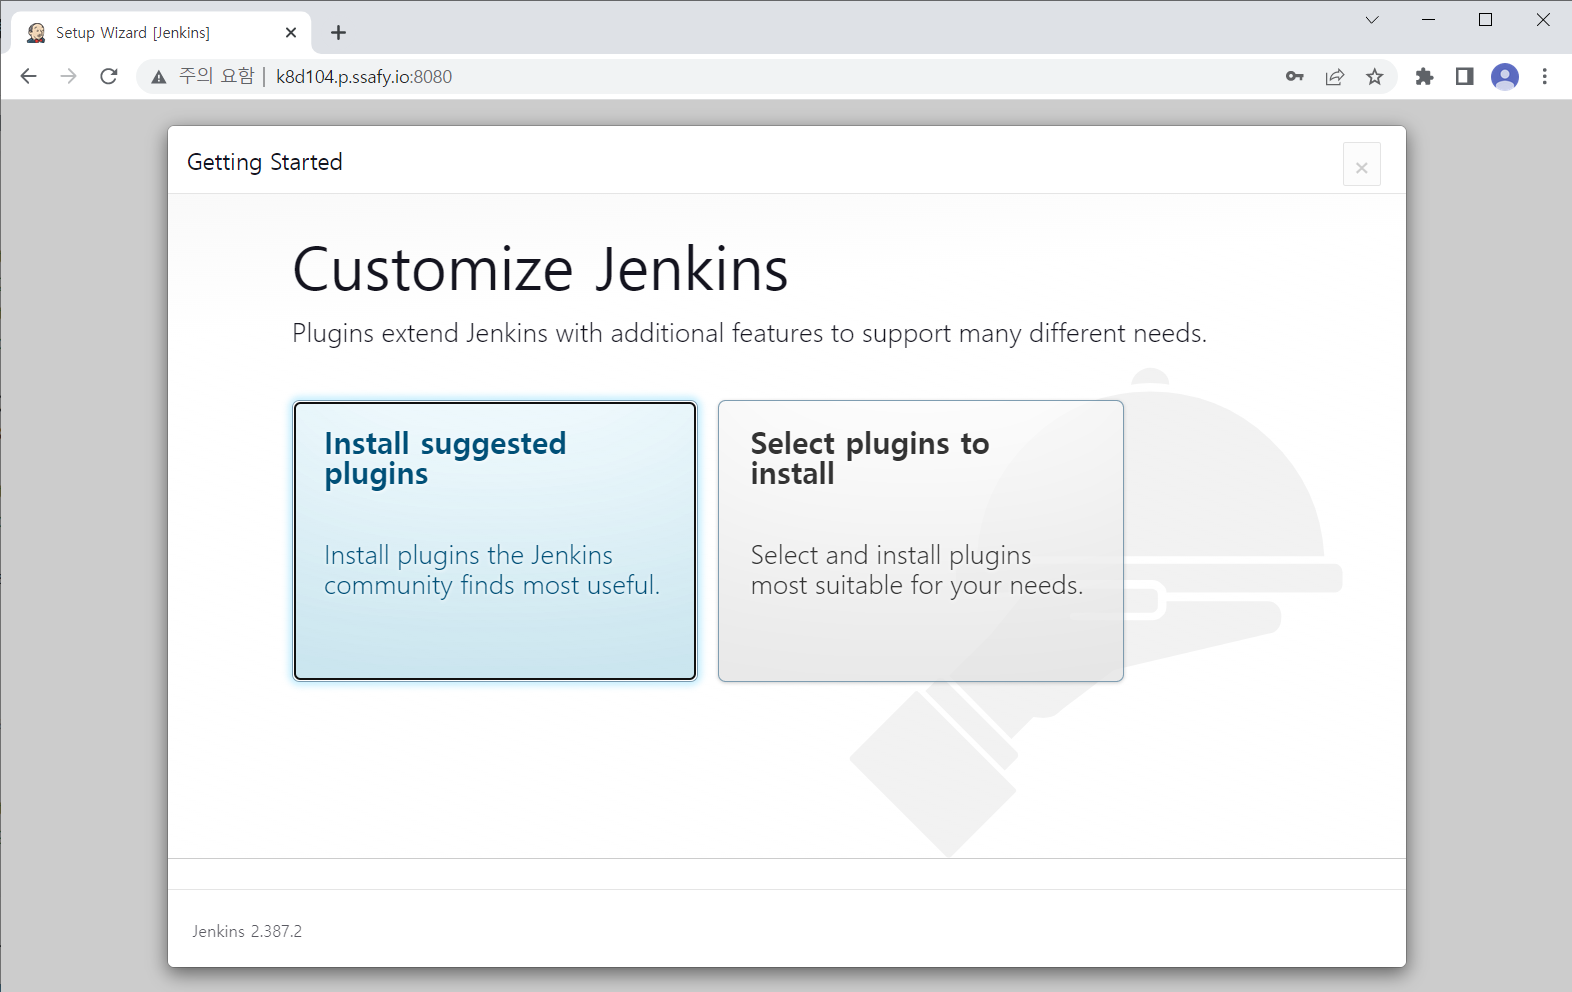Minimize the browser window
Viewport: 1572px width, 992px height.
click(1429, 20)
